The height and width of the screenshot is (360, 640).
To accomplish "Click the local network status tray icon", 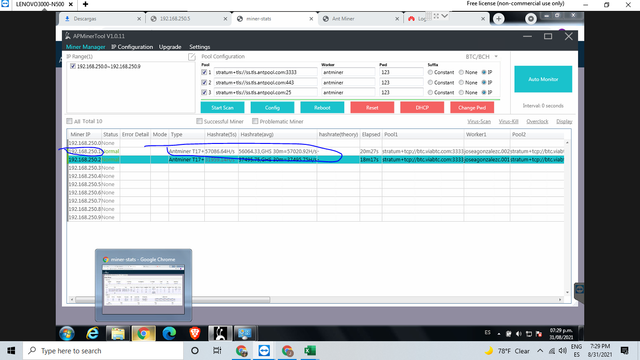I will [x=552, y=351].
